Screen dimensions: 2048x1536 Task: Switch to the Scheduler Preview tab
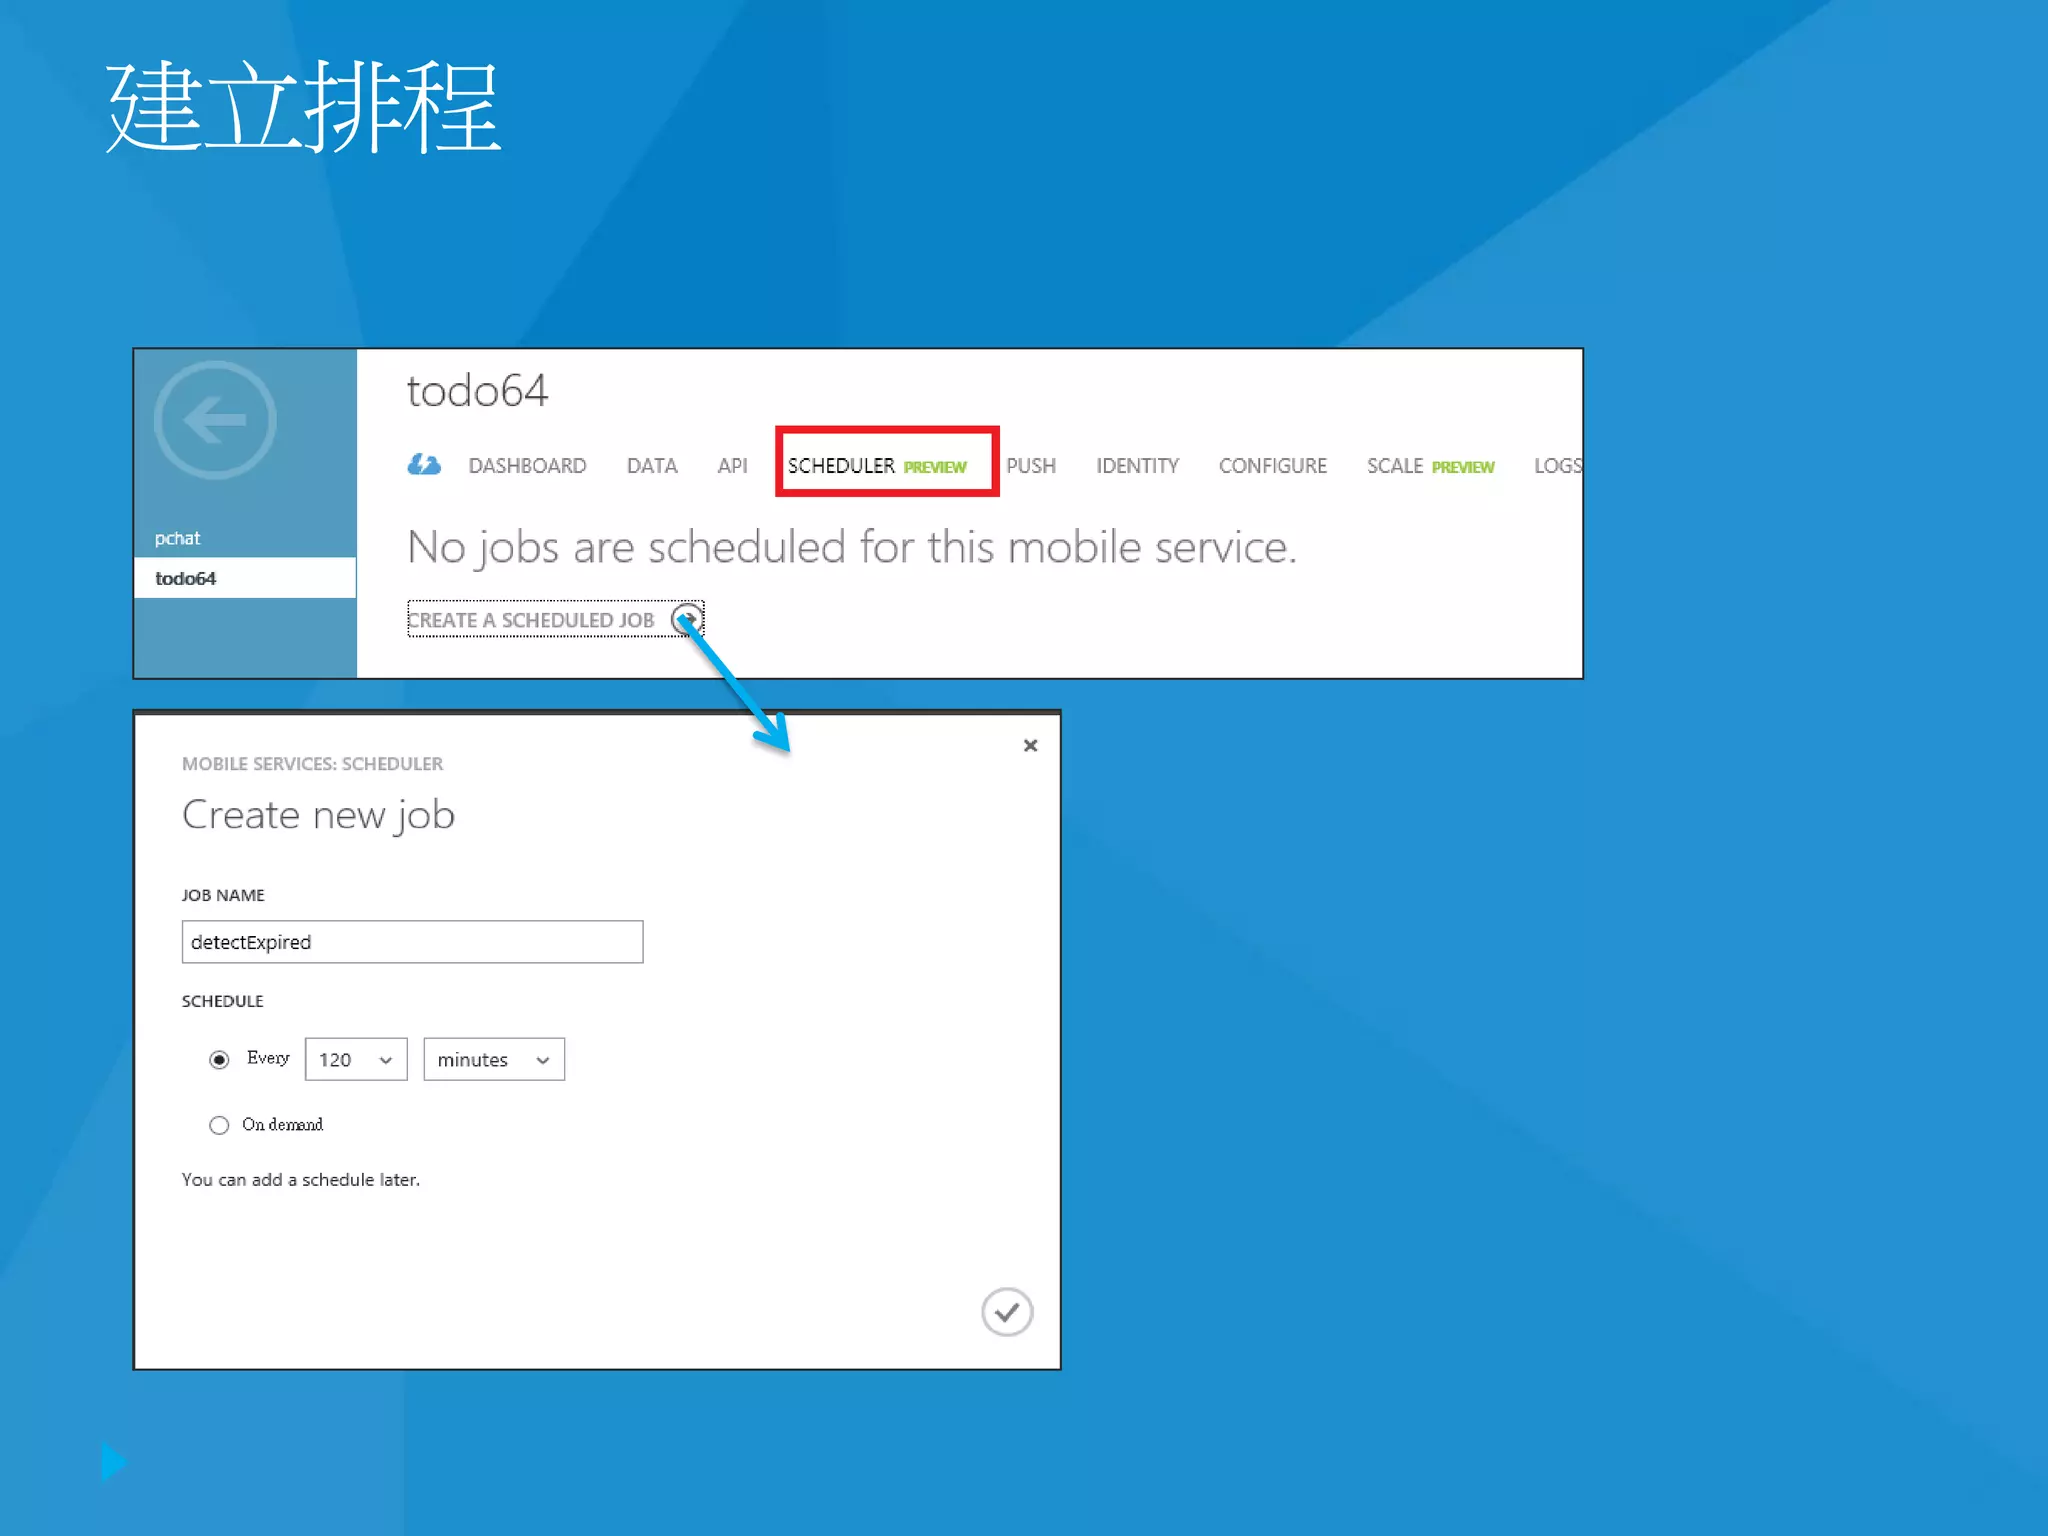click(876, 466)
